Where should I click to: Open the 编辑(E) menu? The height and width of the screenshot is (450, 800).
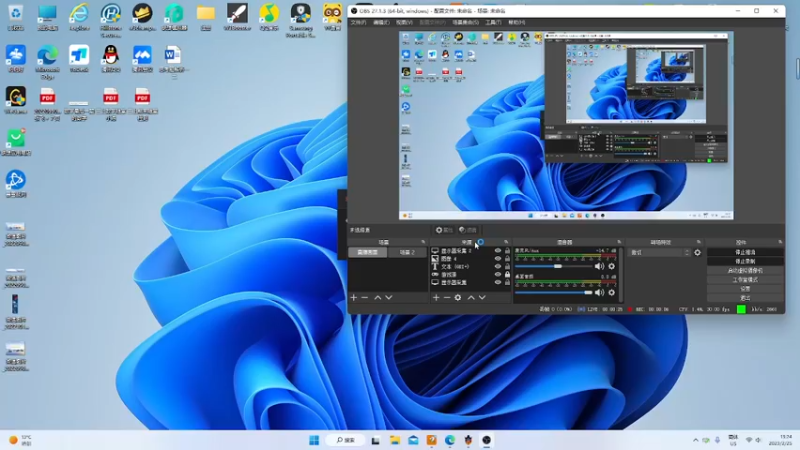(x=381, y=22)
